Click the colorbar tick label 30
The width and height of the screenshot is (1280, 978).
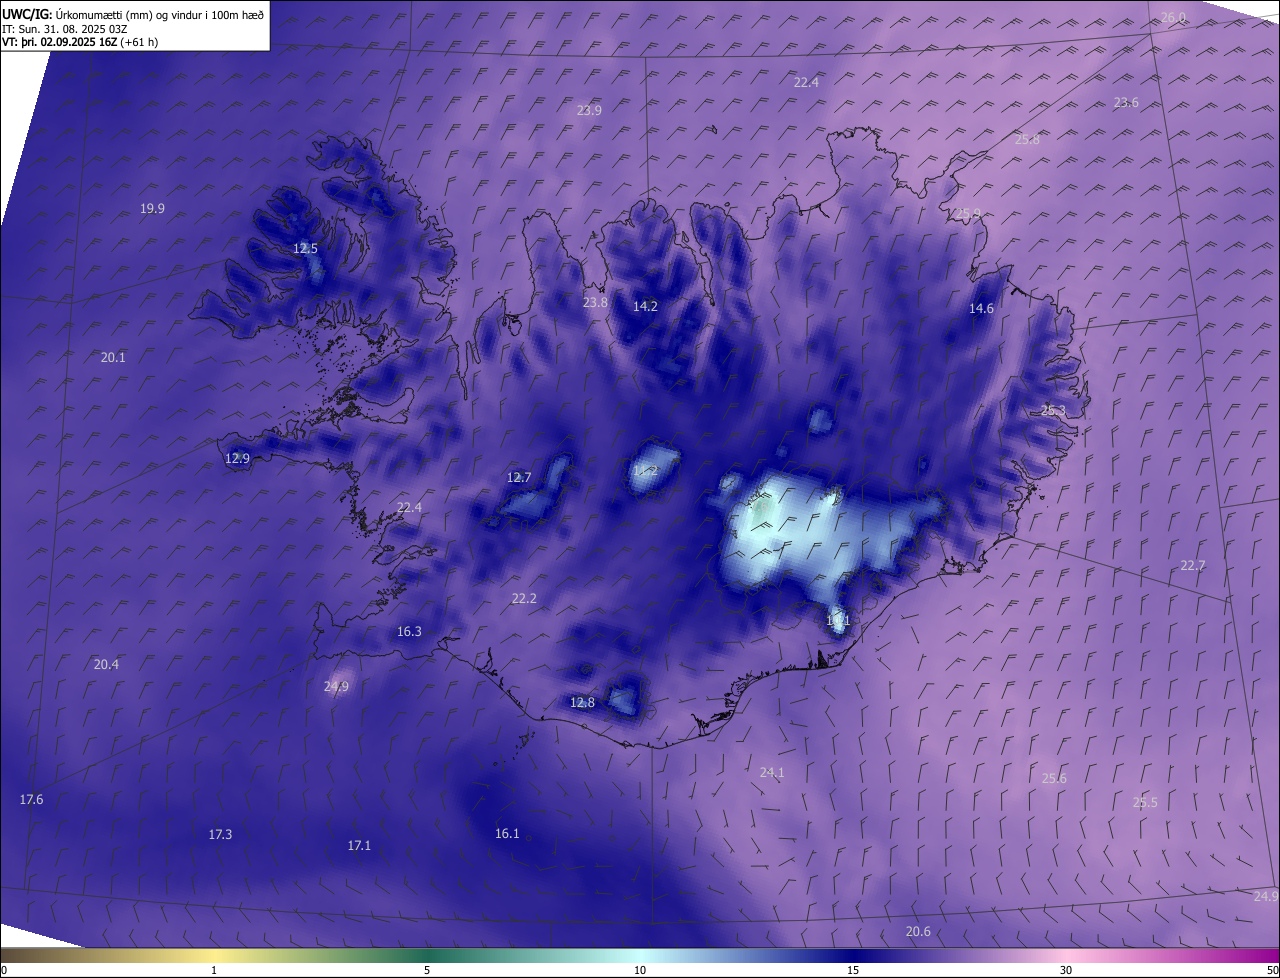point(1066,970)
